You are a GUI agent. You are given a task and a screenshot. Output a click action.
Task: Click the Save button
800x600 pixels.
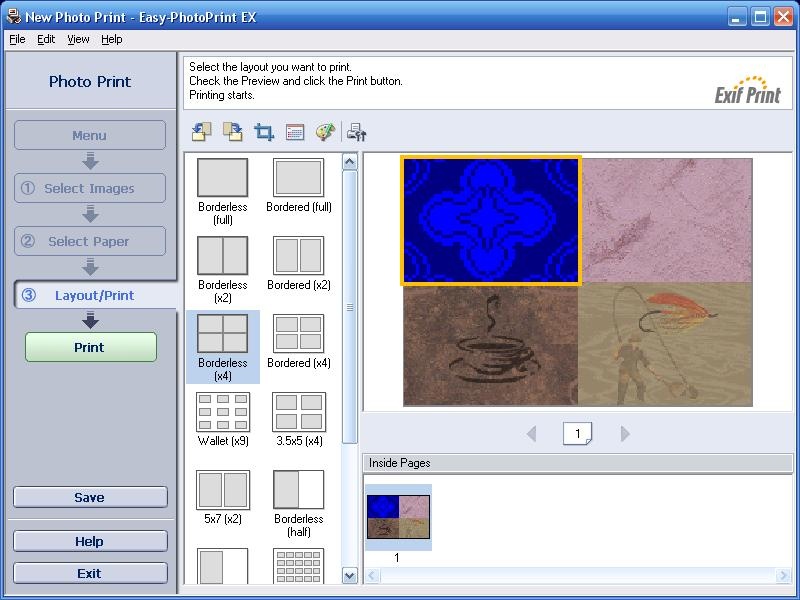click(x=89, y=497)
